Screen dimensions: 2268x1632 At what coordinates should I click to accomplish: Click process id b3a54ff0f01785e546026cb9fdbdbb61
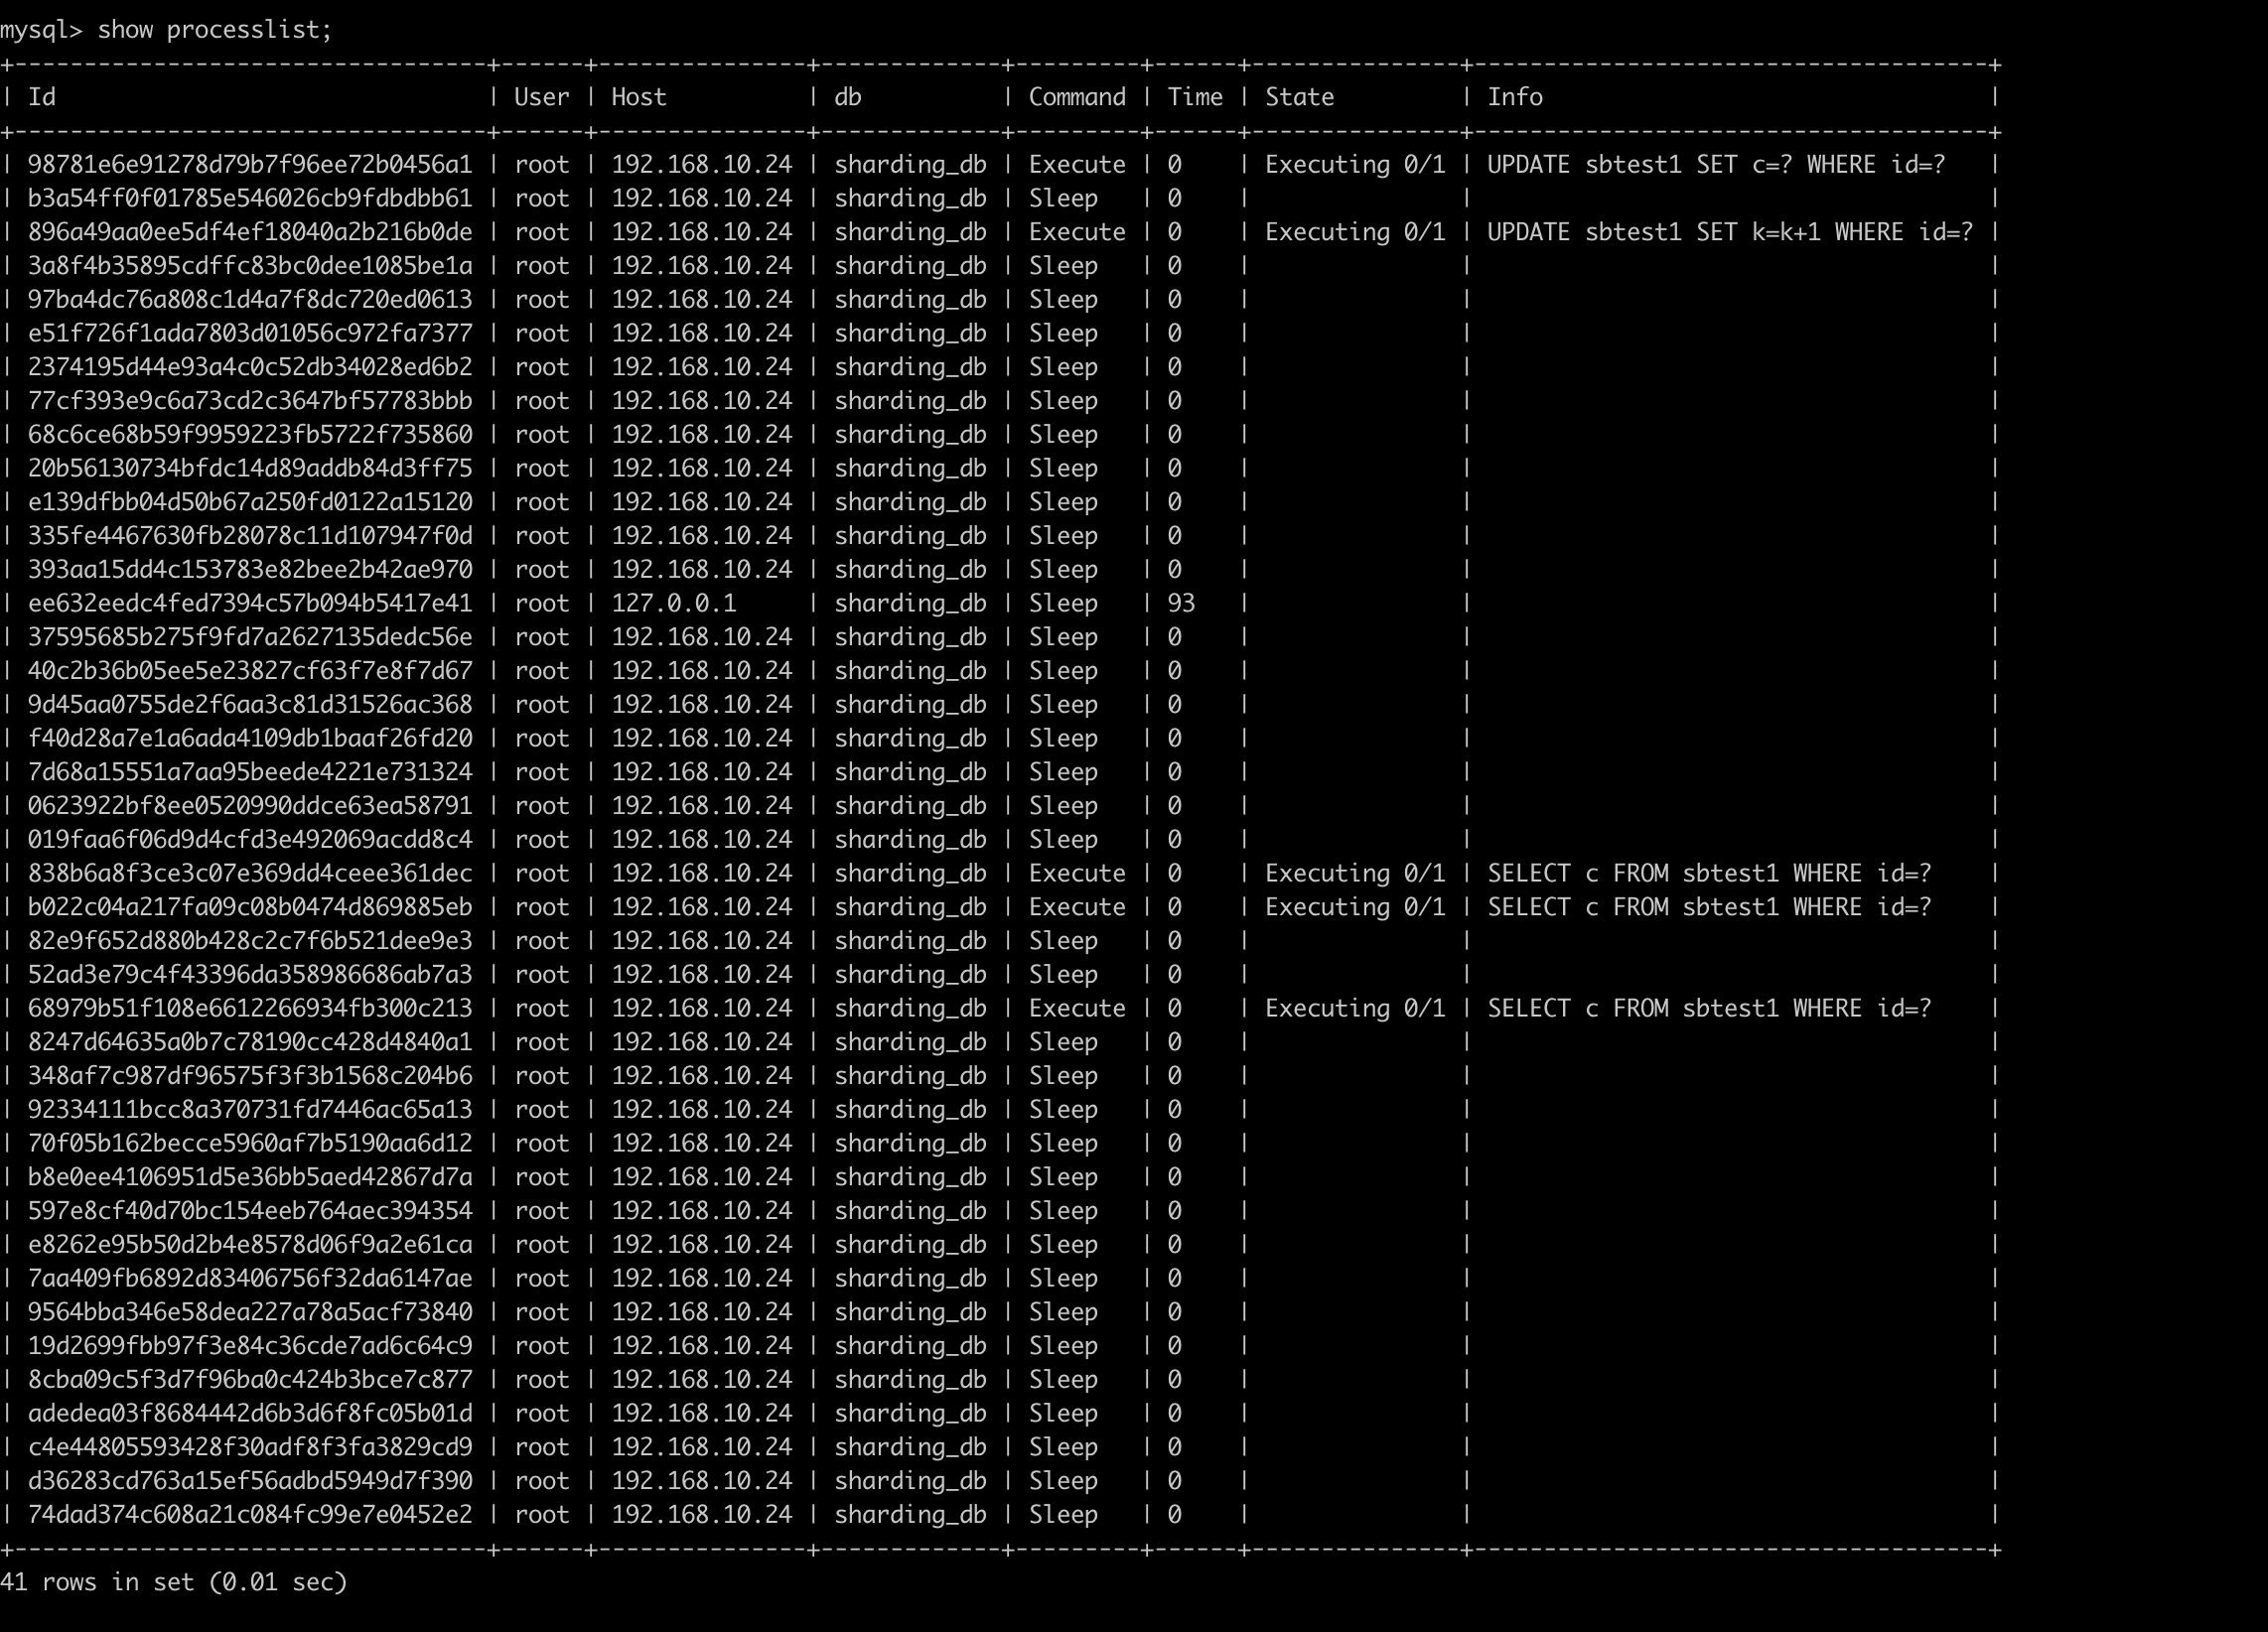click(249, 199)
